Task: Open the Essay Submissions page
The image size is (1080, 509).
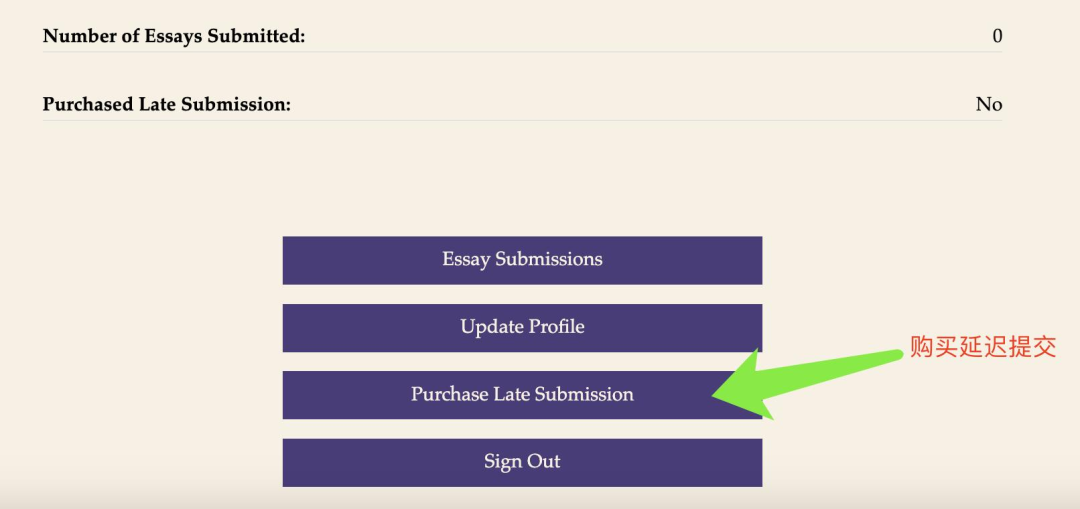Action: click(x=522, y=260)
